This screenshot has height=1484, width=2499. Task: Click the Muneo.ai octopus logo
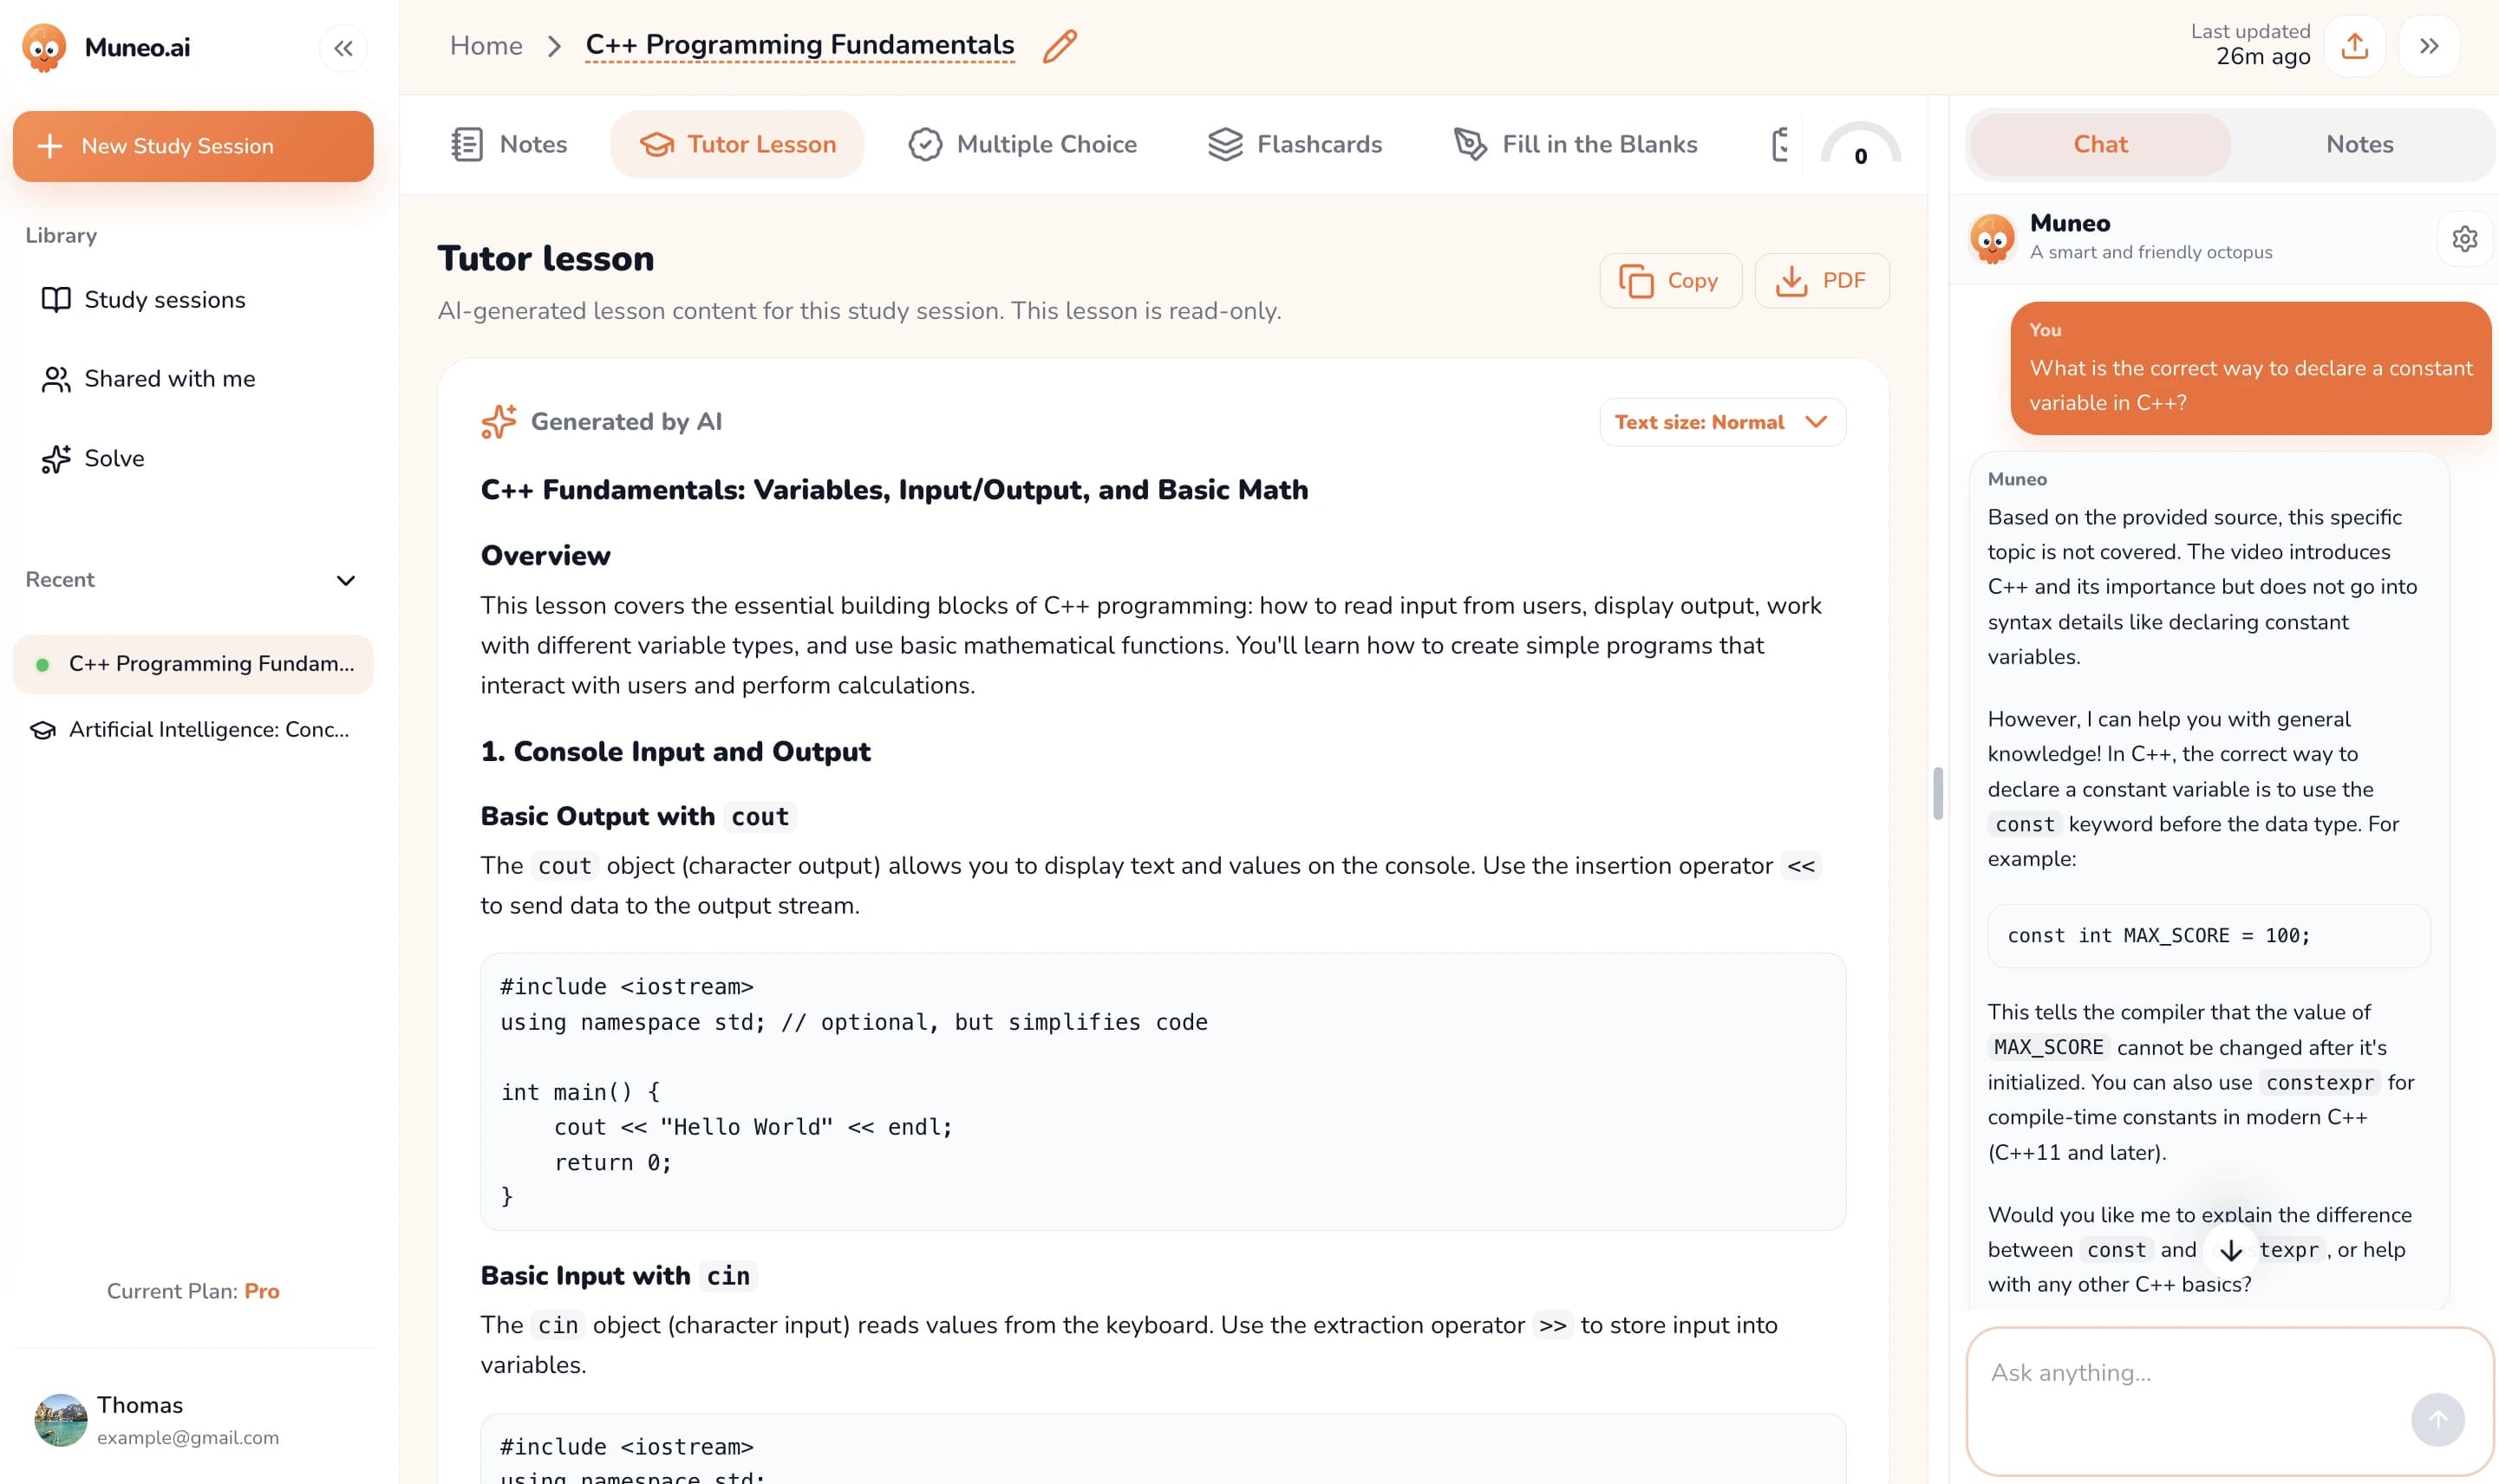tap(44, 47)
